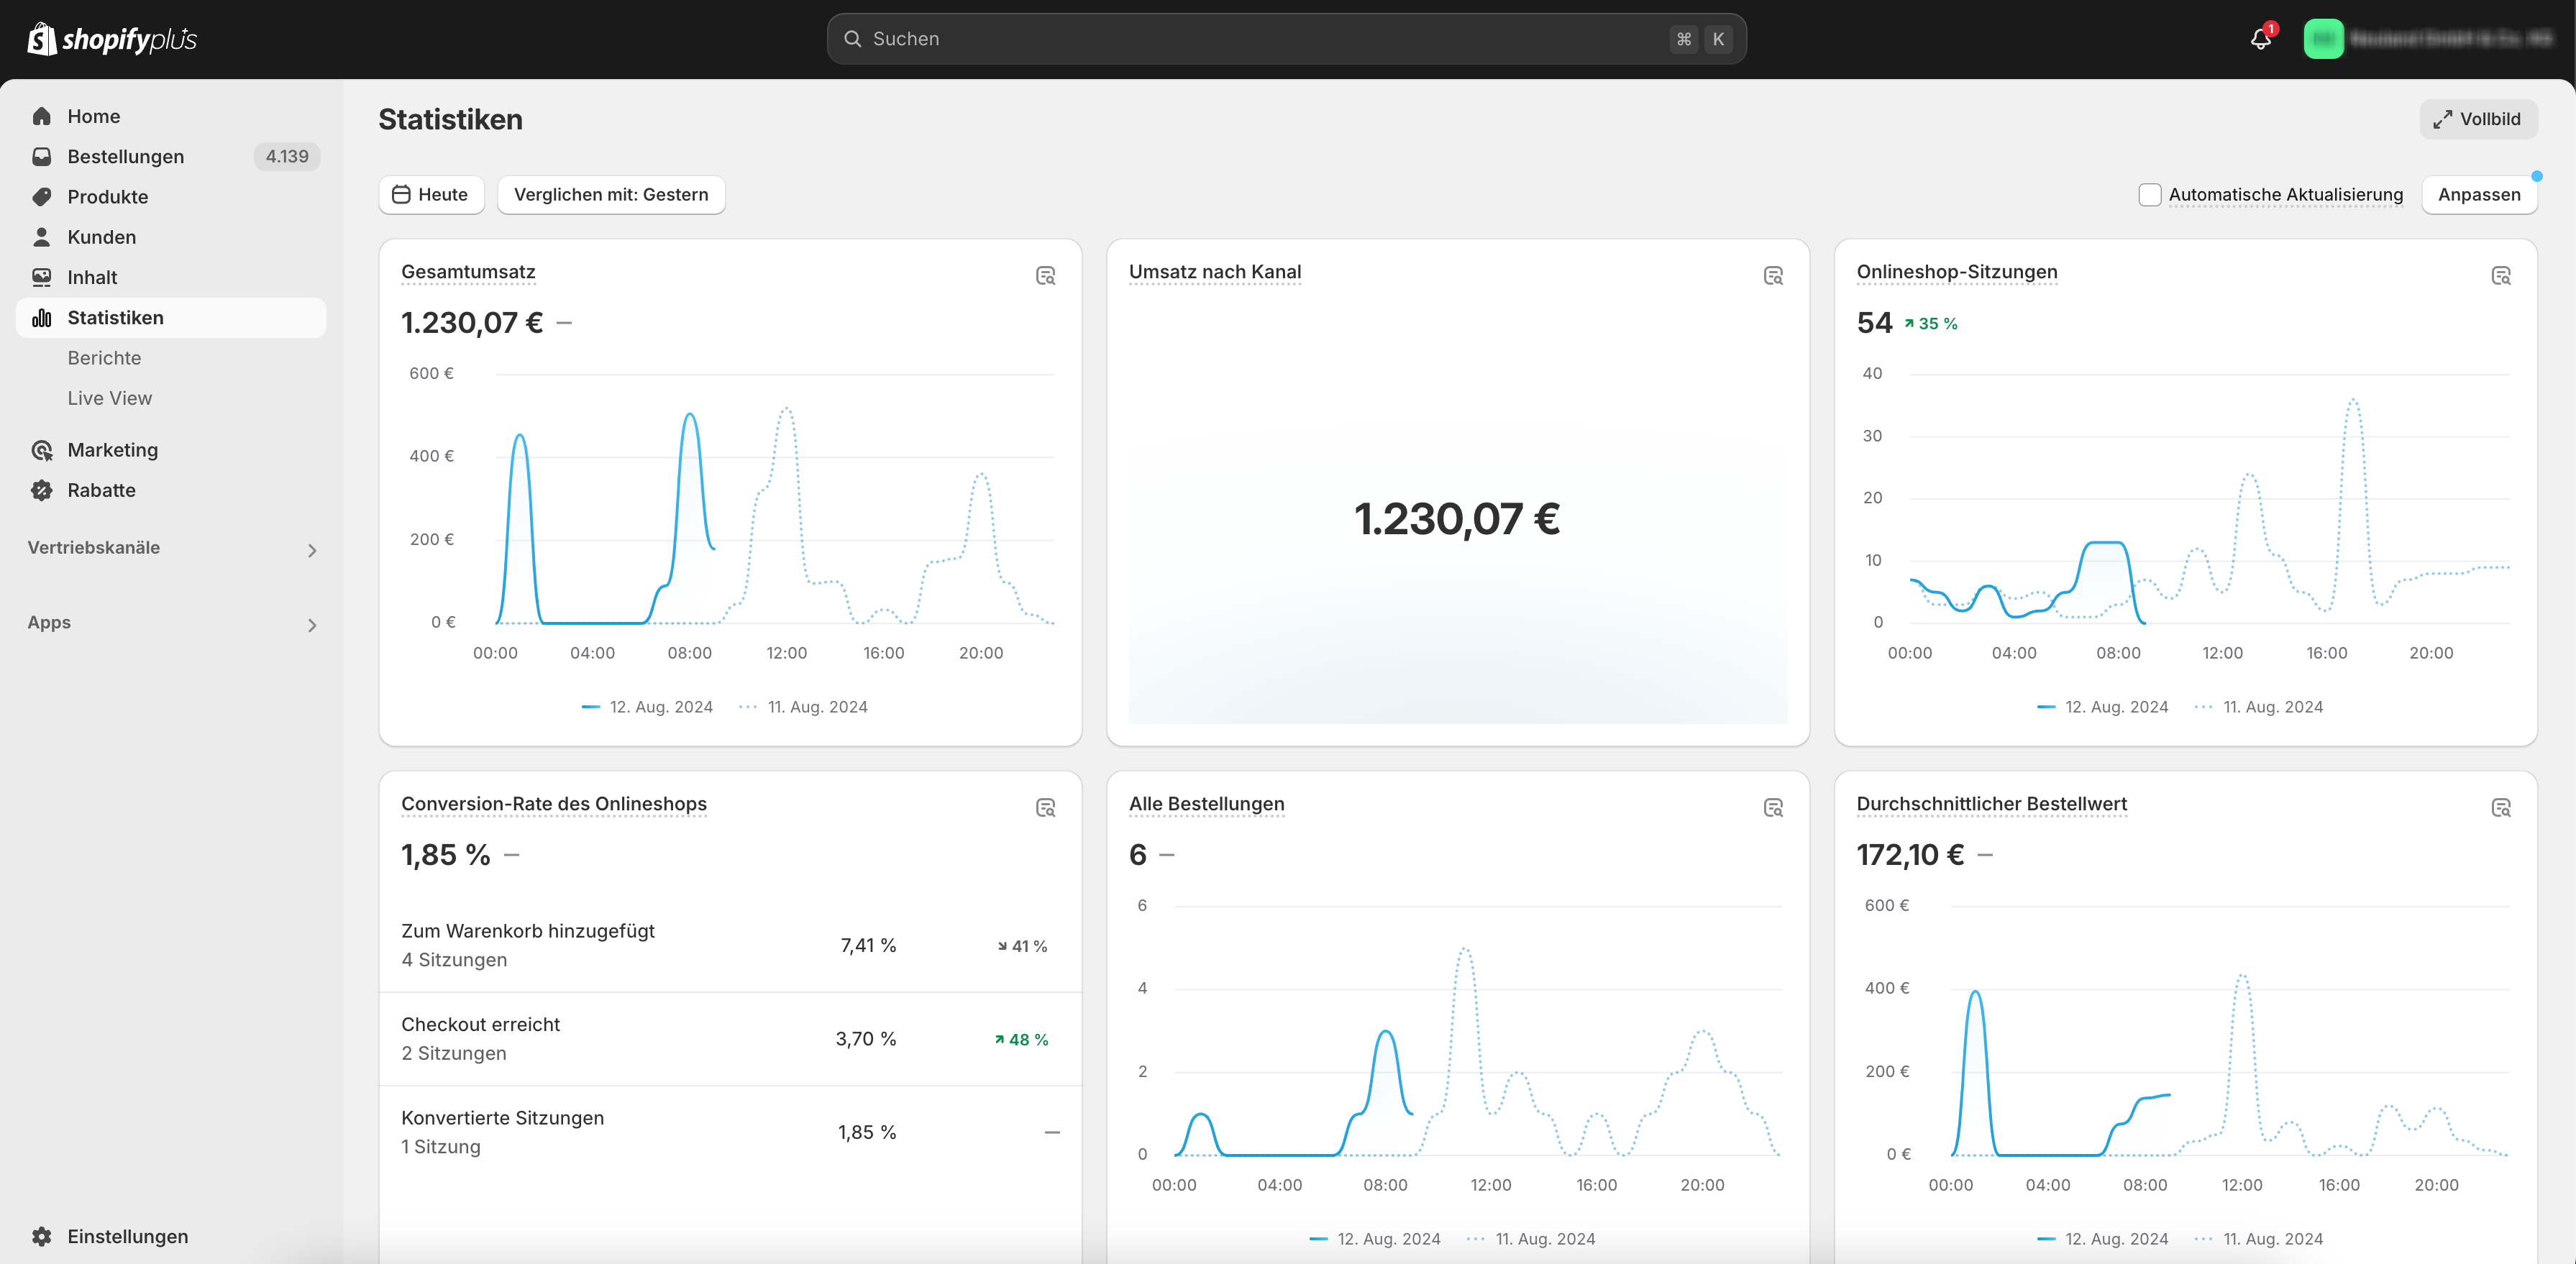Click the Einstellungen gear icon

tap(42, 1236)
